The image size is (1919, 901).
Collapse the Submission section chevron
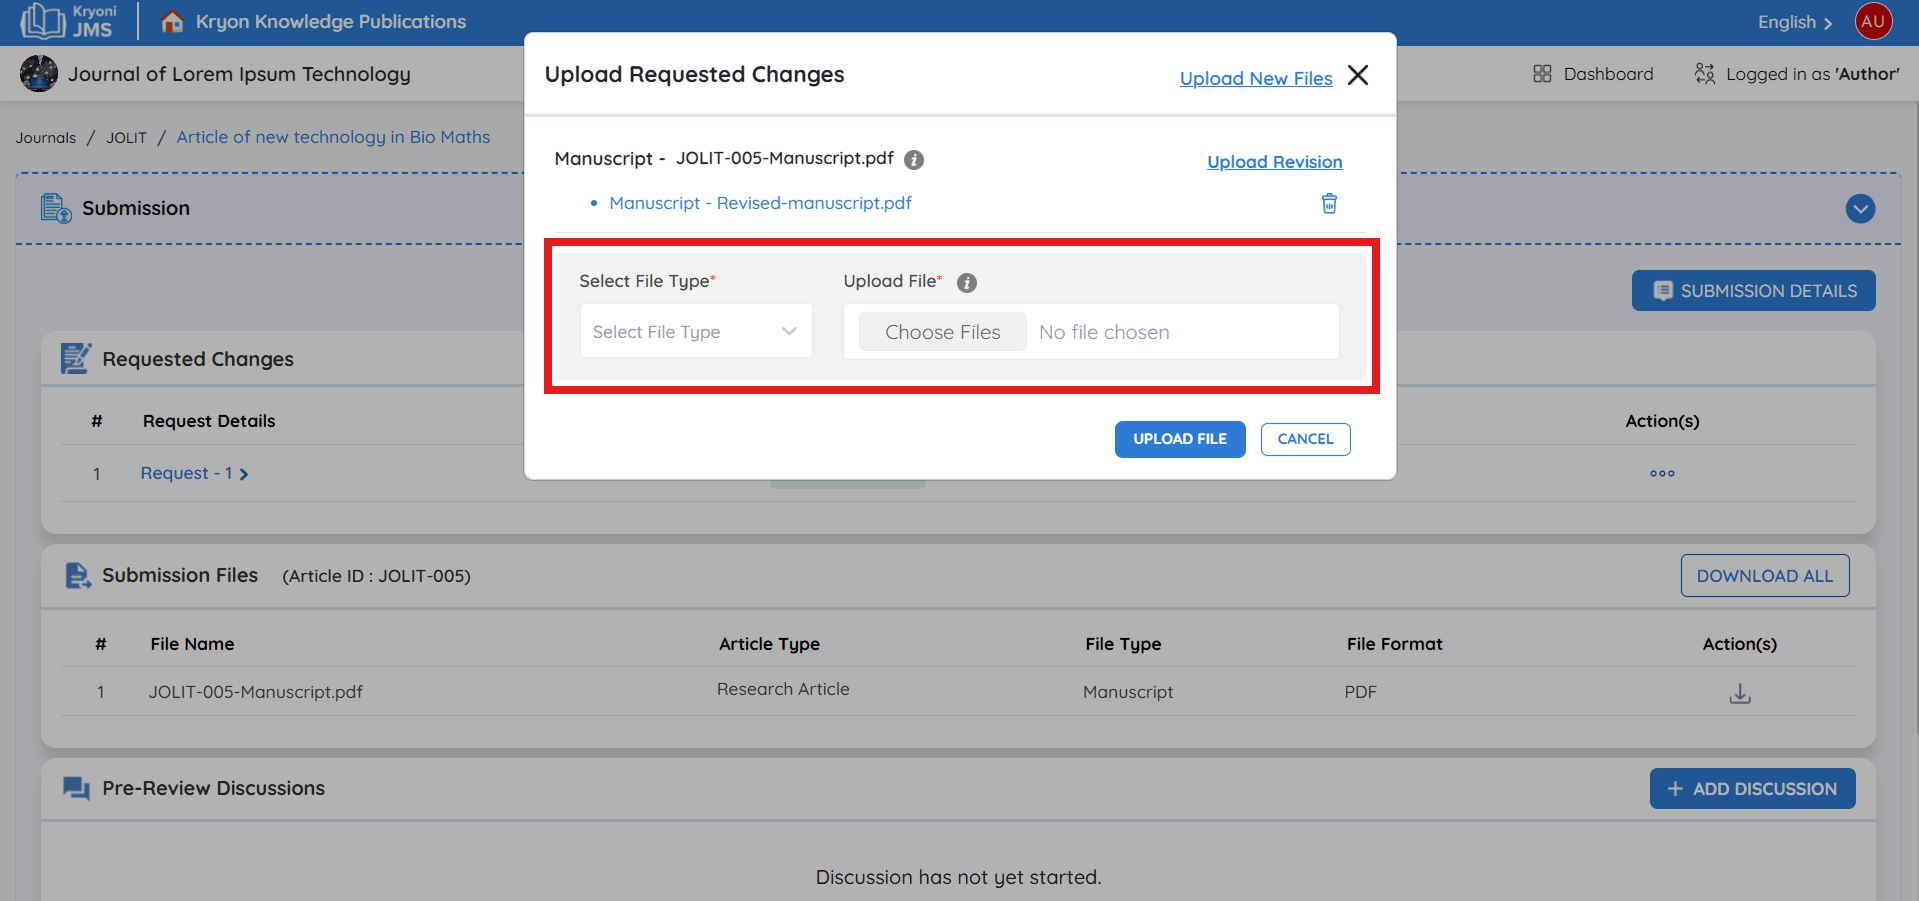pos(1859,209)
